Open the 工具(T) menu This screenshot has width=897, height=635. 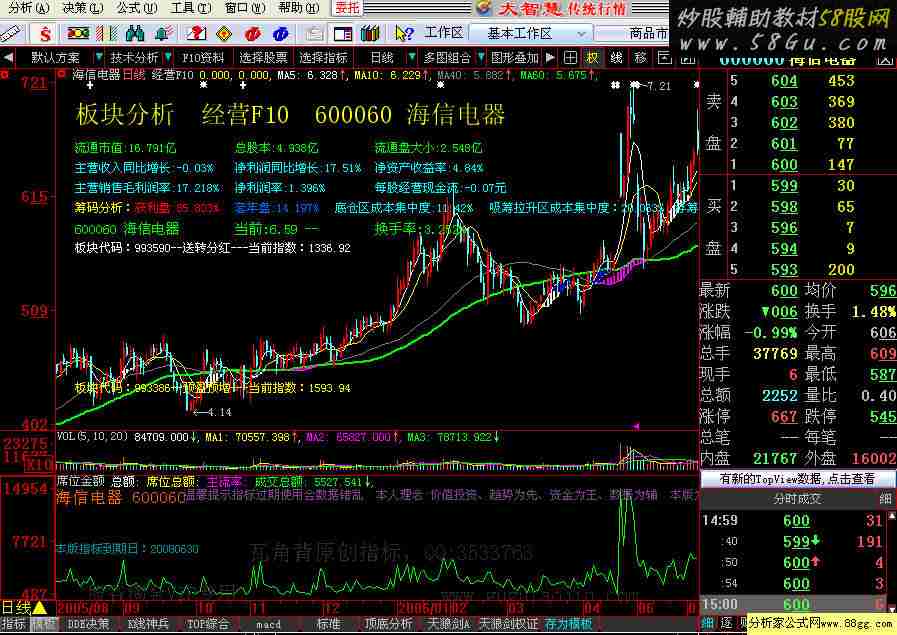[190, 8]
